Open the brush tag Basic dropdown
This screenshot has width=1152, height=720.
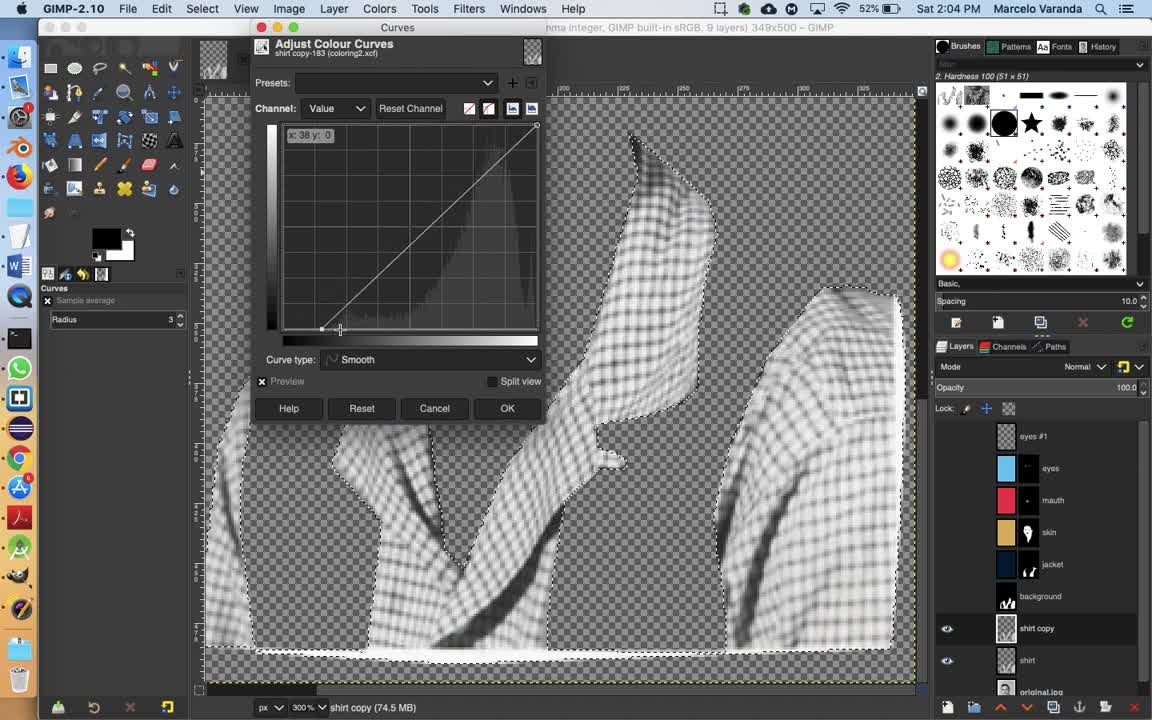pos(1040,284)
